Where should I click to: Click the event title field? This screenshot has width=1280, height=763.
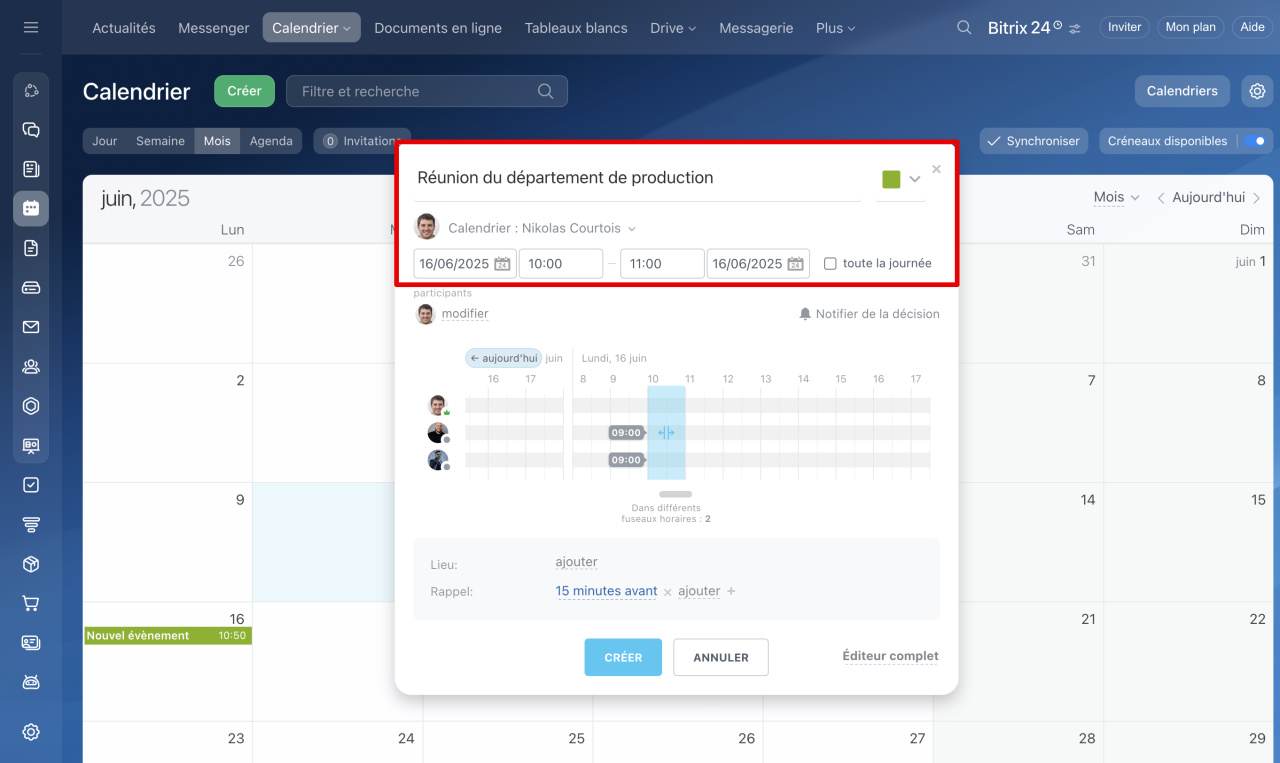tap(638, 178)
